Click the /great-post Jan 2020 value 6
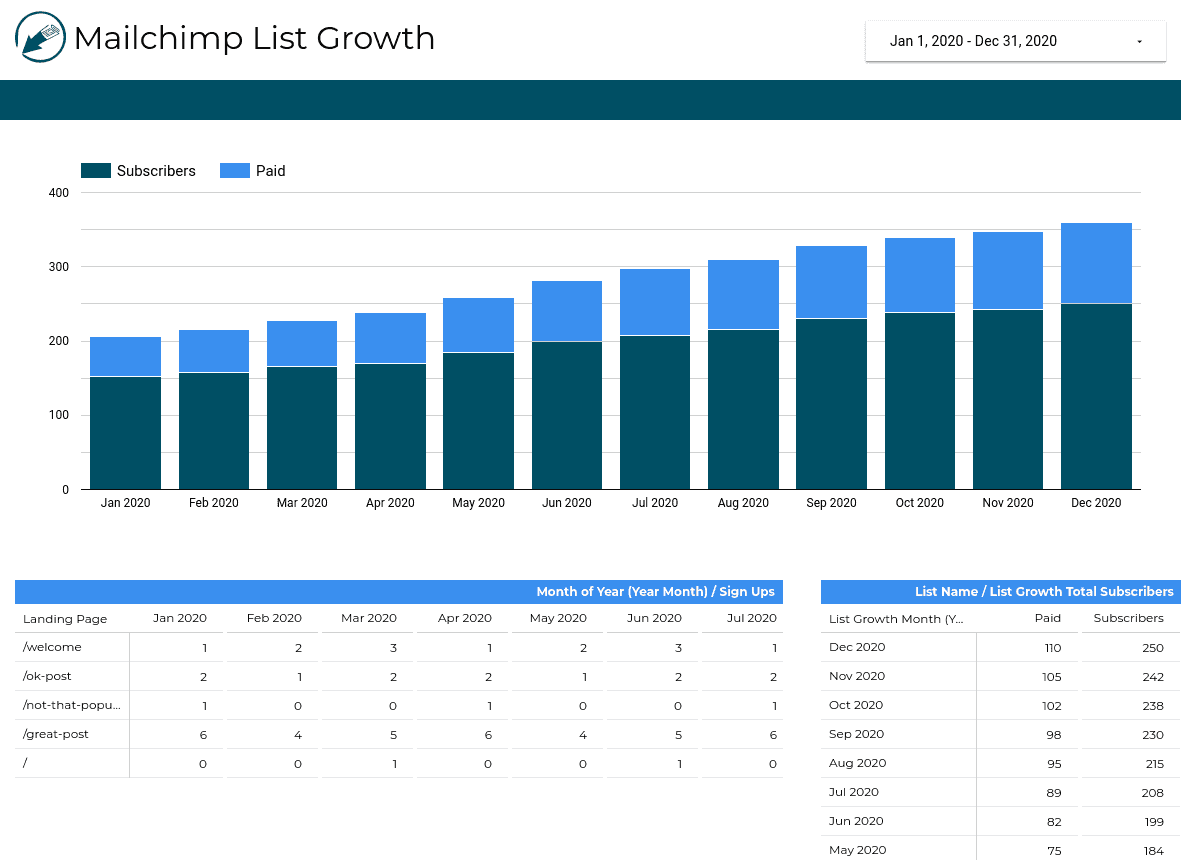 point(203,735)
